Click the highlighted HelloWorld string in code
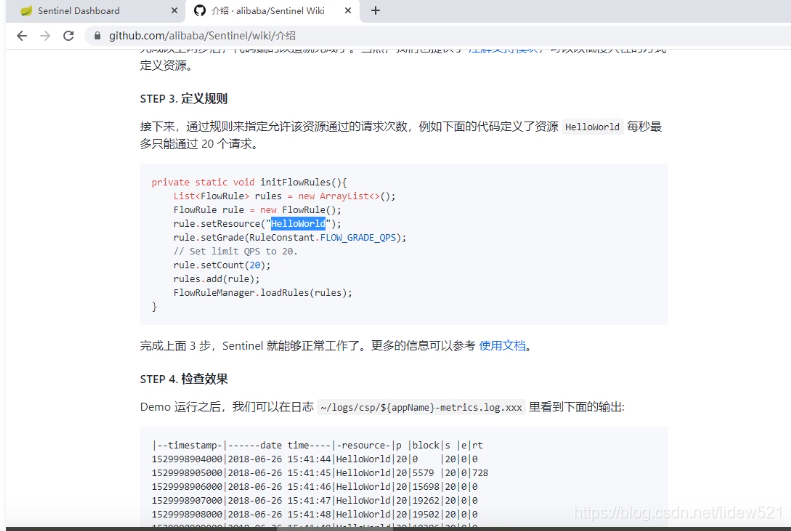 298,223
